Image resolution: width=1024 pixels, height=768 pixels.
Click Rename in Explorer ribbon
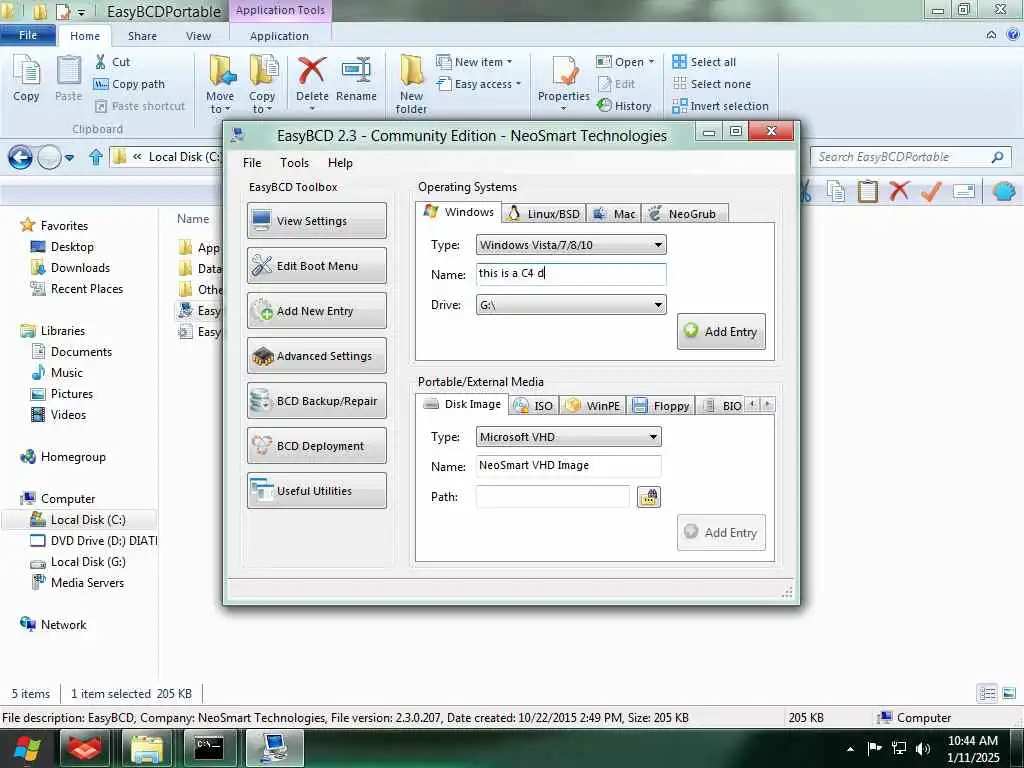[x=356, y=80]
